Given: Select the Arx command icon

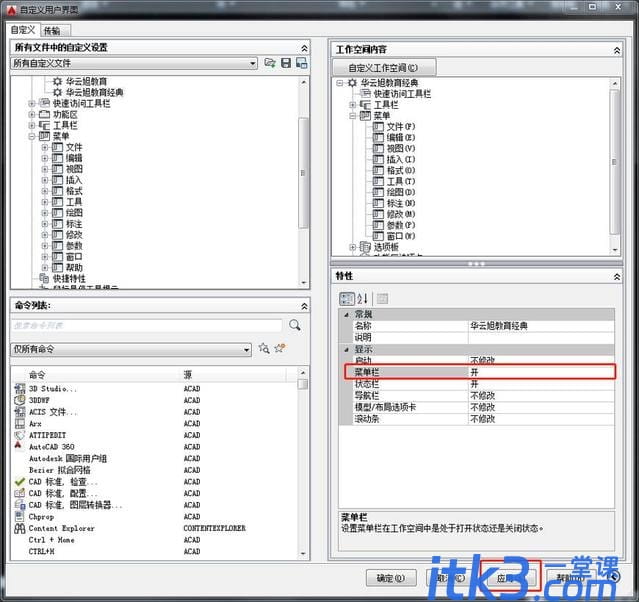Looking at the screenshot, I should pos(20,424).
